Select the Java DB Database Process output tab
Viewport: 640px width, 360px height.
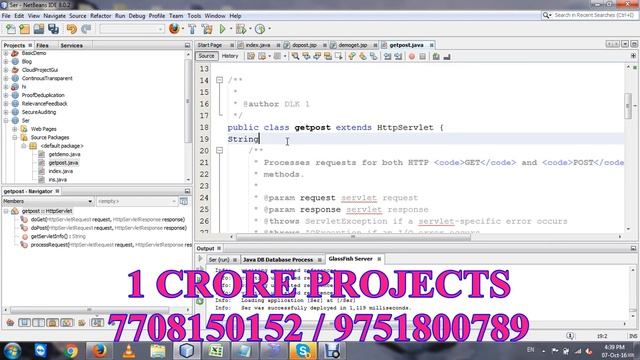coord(278,260)
